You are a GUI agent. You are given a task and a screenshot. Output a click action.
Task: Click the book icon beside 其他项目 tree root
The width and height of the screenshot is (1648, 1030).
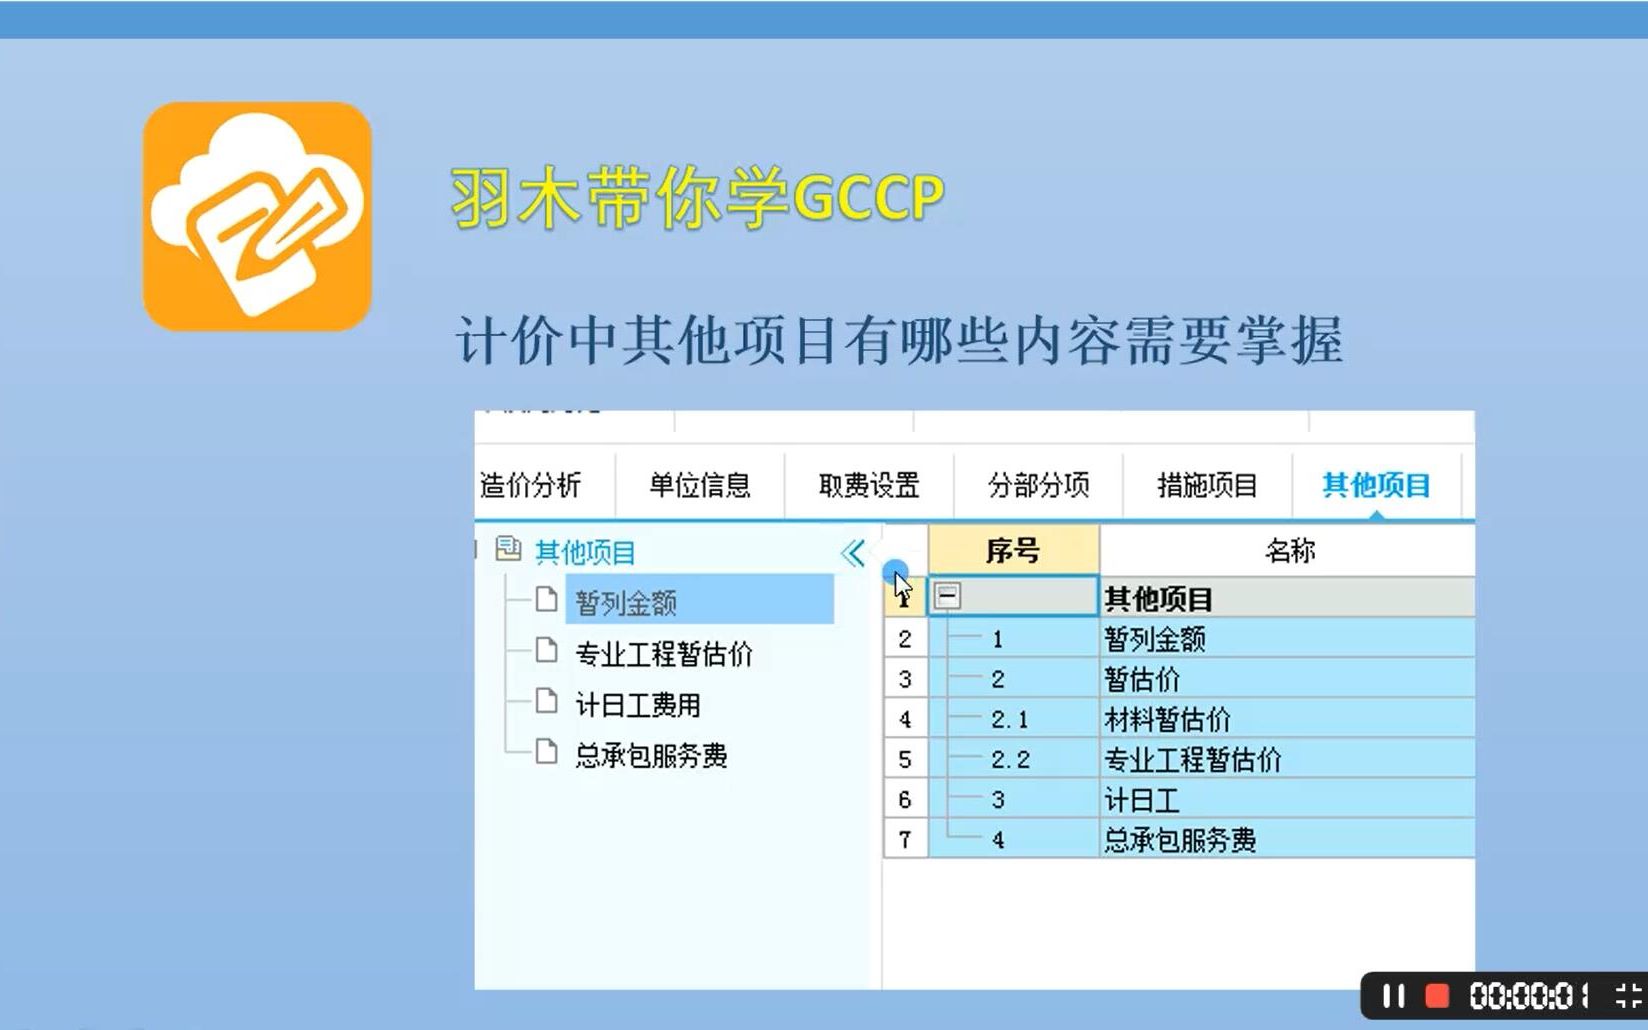click(x=510, y=549)
